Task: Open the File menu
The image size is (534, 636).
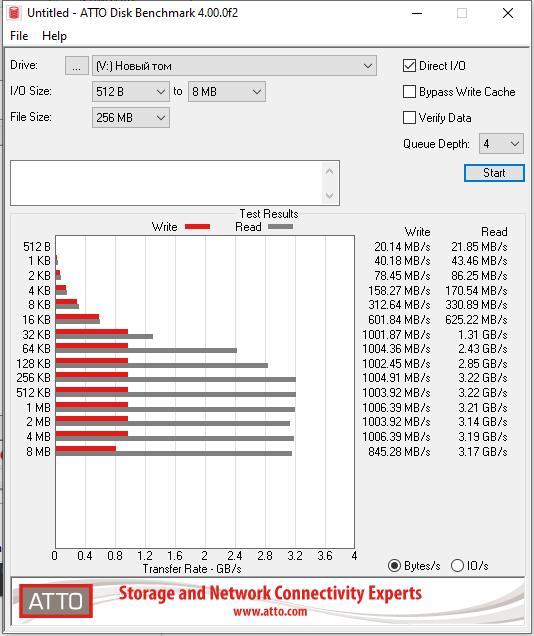Action: [19, 36]
